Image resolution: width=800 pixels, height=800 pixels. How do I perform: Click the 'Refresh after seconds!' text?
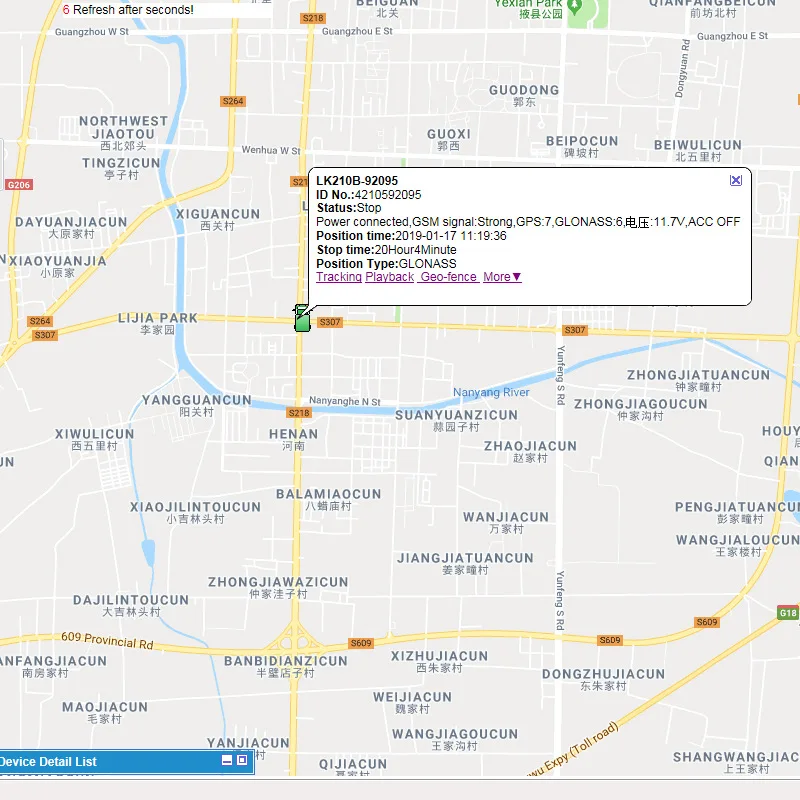tap(133, 10)
